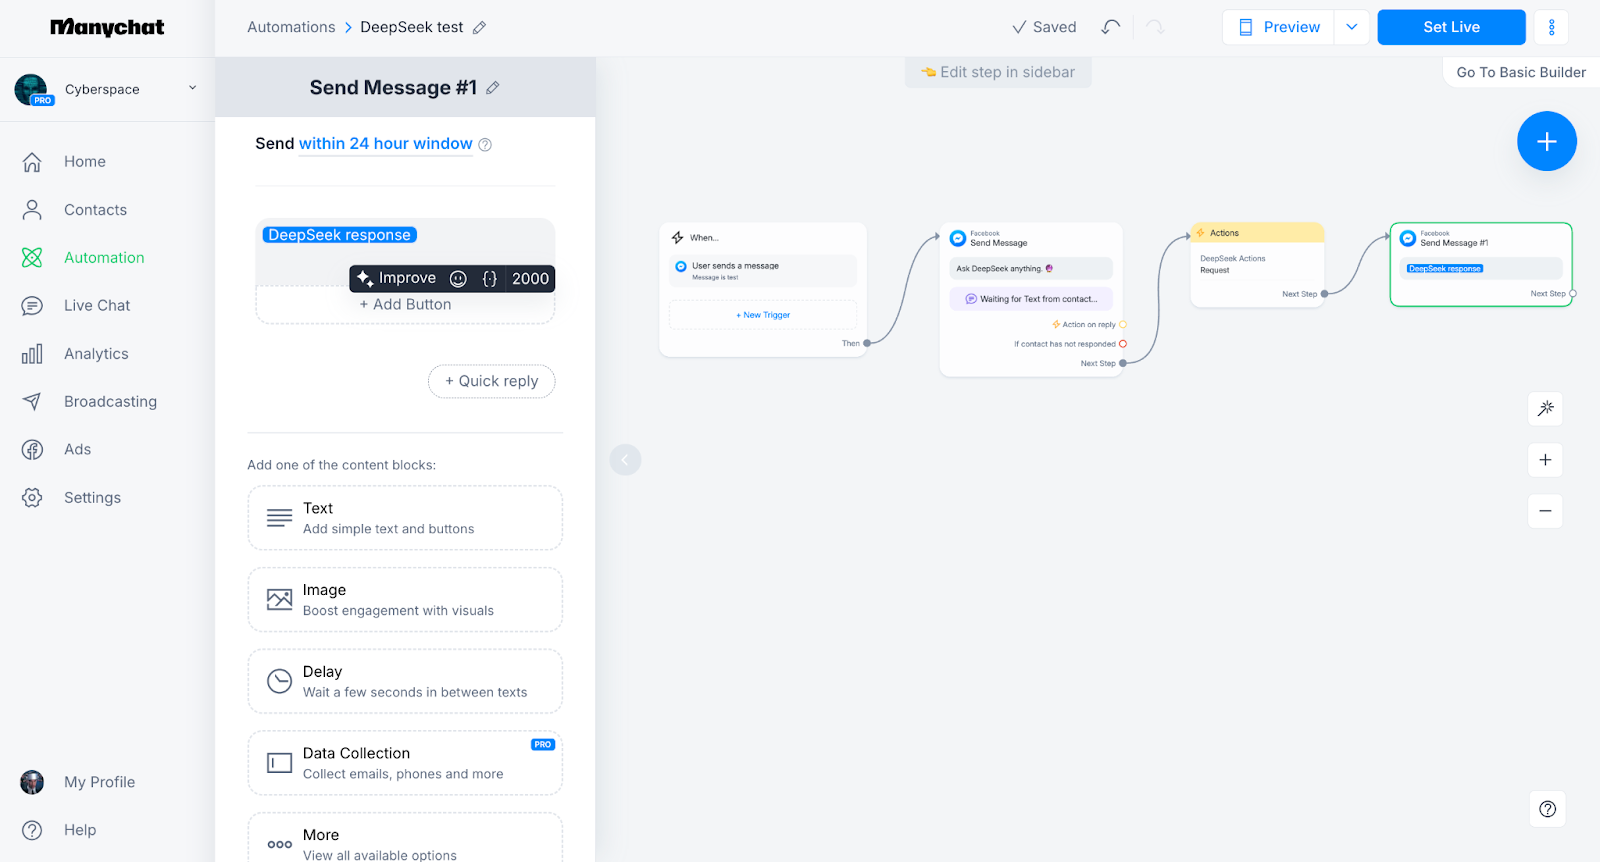Insert a variable via curly braces icon

coord(489,279)
